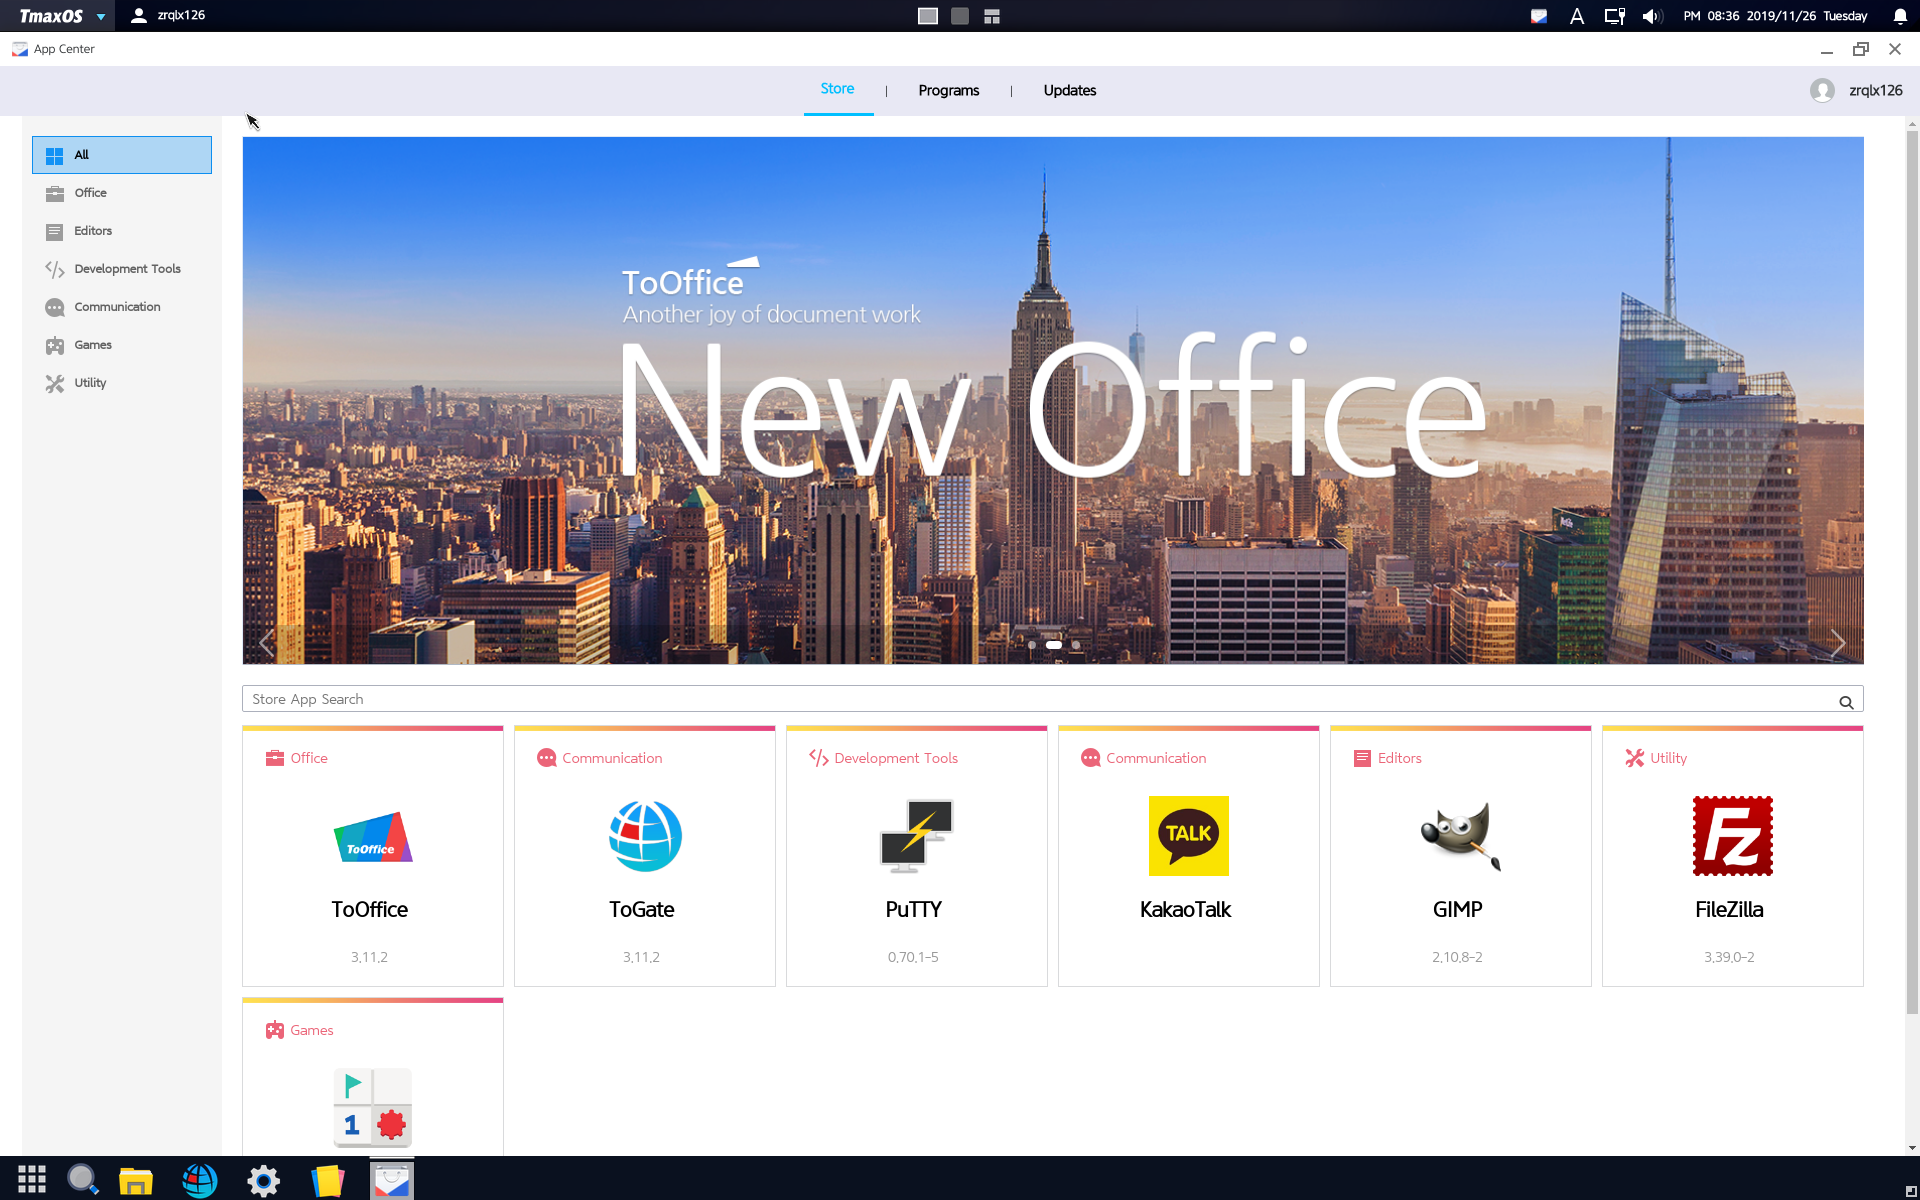This screenshot has width=1920, height=1200.
Task: Click ToOffice version 3.11.2 text
Action: tap(369, 957)
